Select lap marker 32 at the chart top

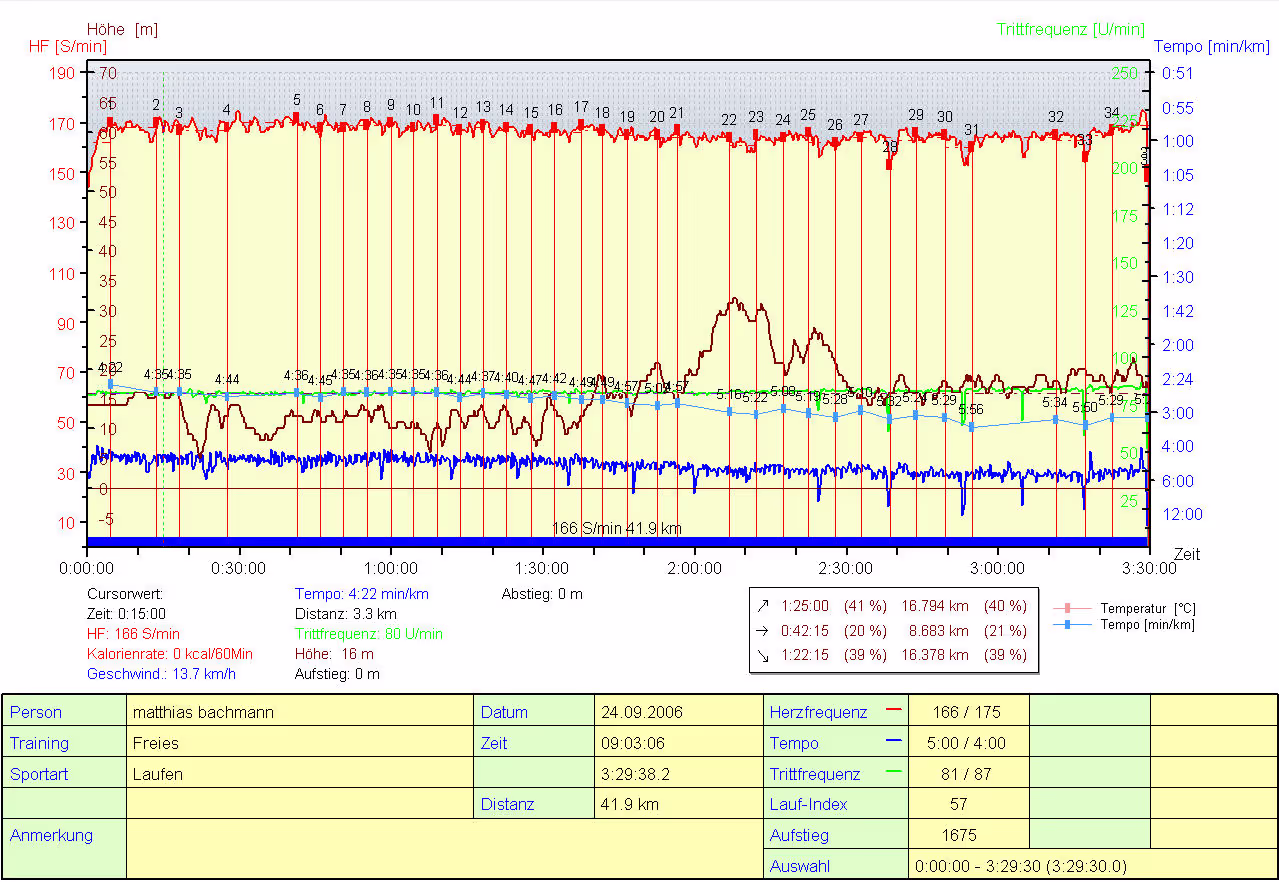click(x=1056, y=117)
